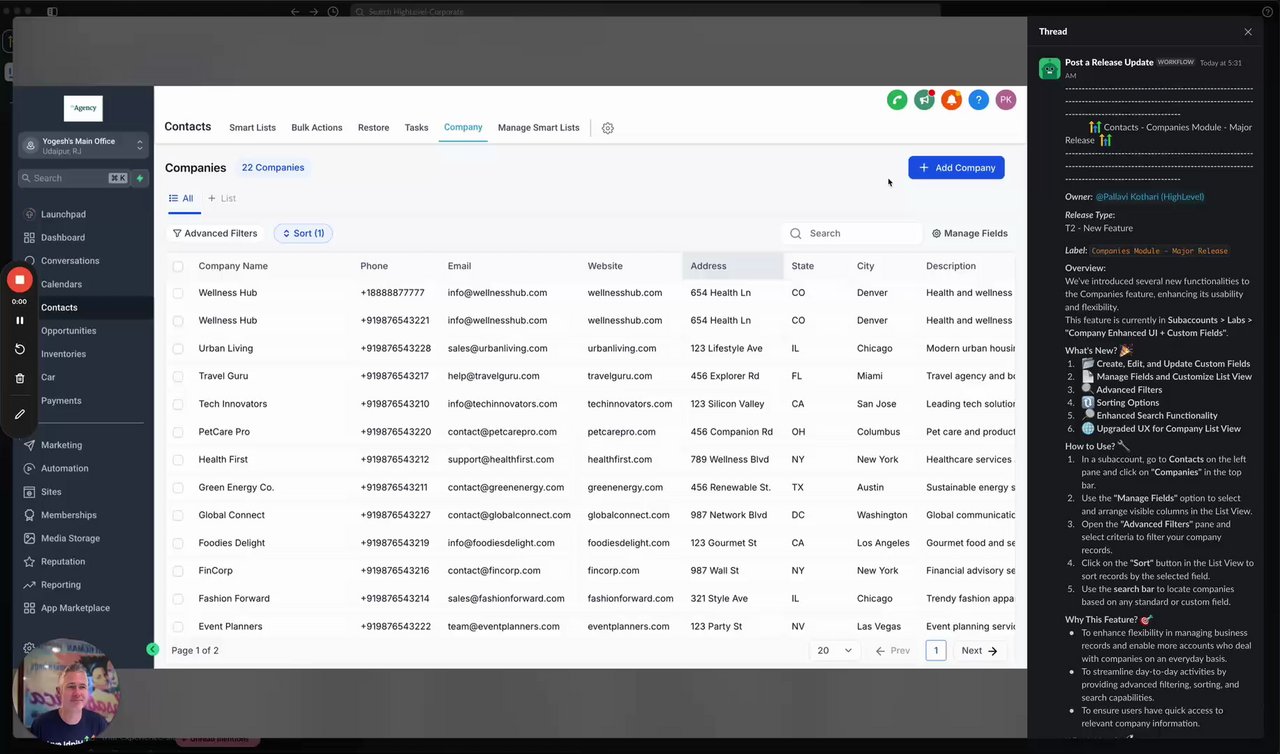
Task: Click the Search HighLevel Corporate top bar
Action: (645, 12)
